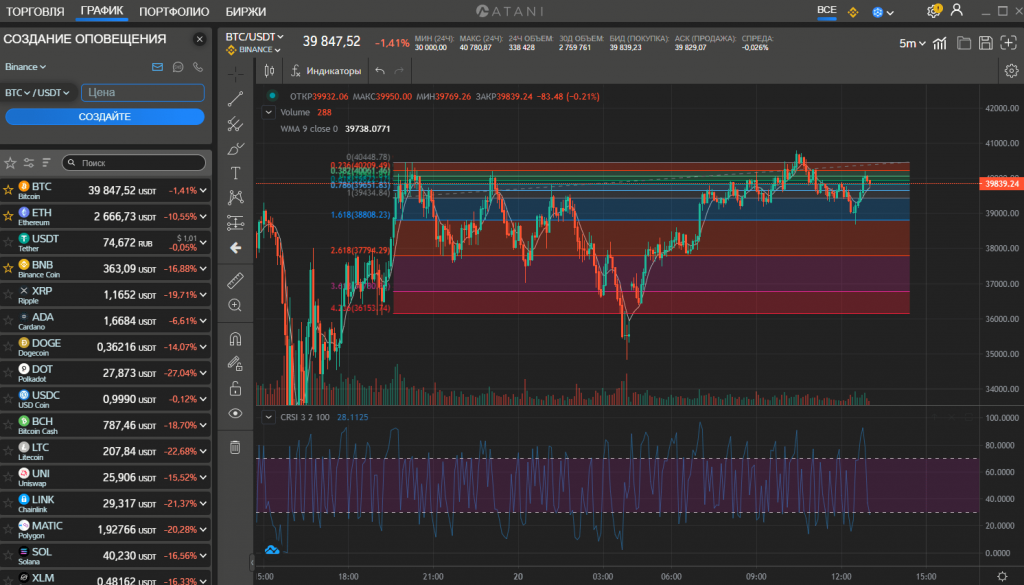This screenshot has height=585, width=1024.
Task: Select the SOL Solana row
Action: coord(105,556)
